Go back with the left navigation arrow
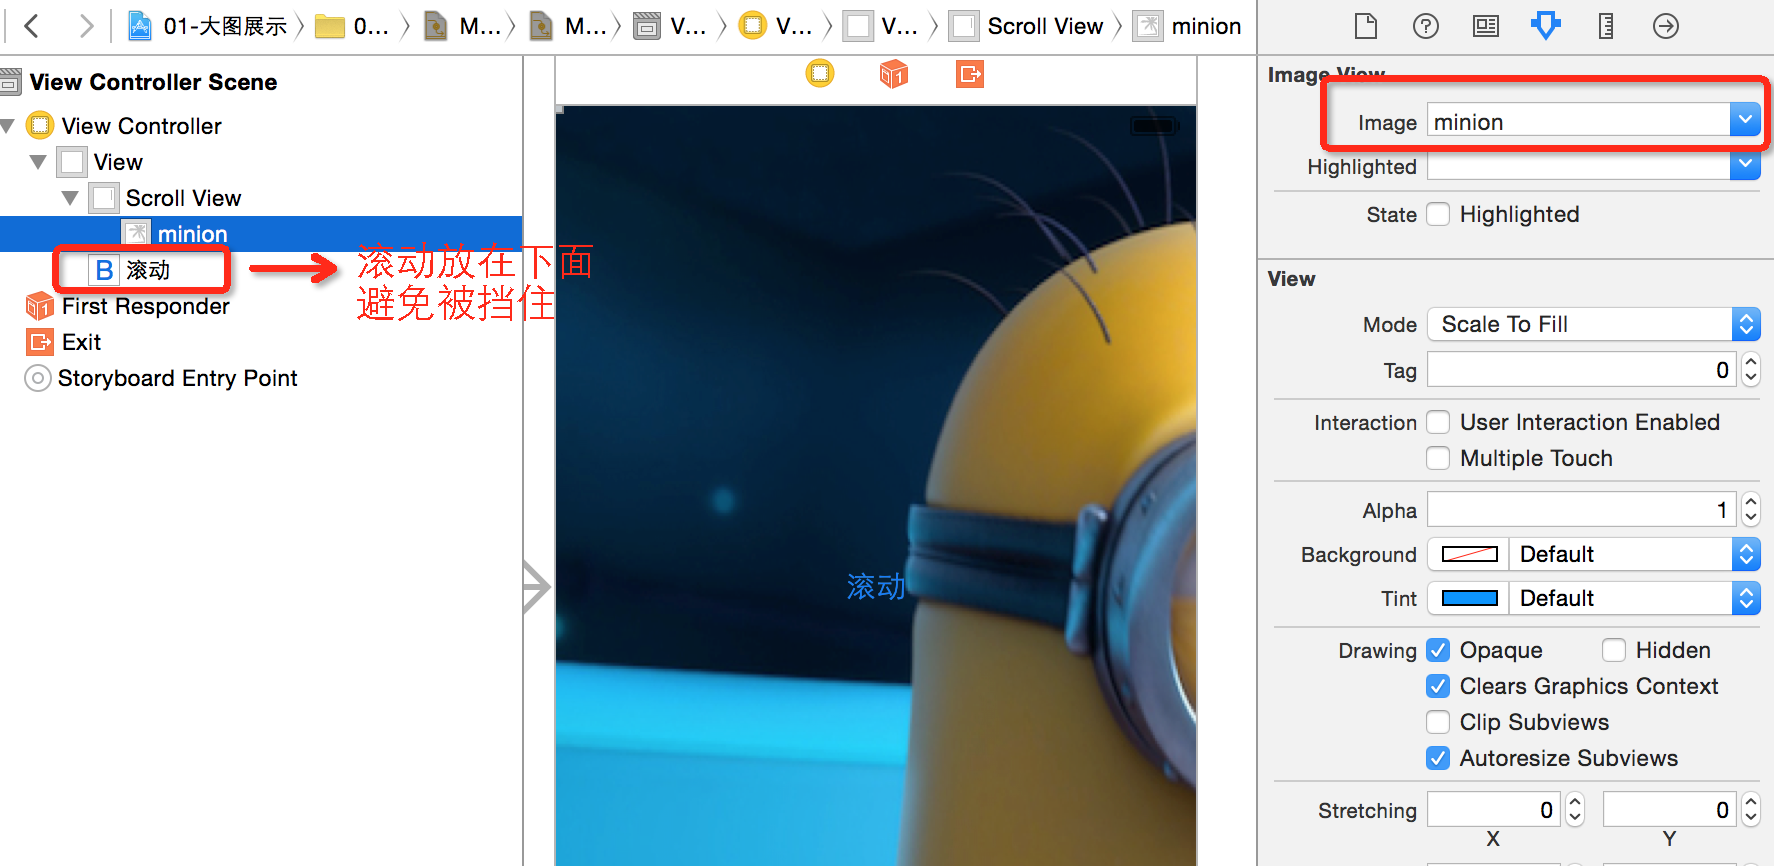 click(32, 26)
